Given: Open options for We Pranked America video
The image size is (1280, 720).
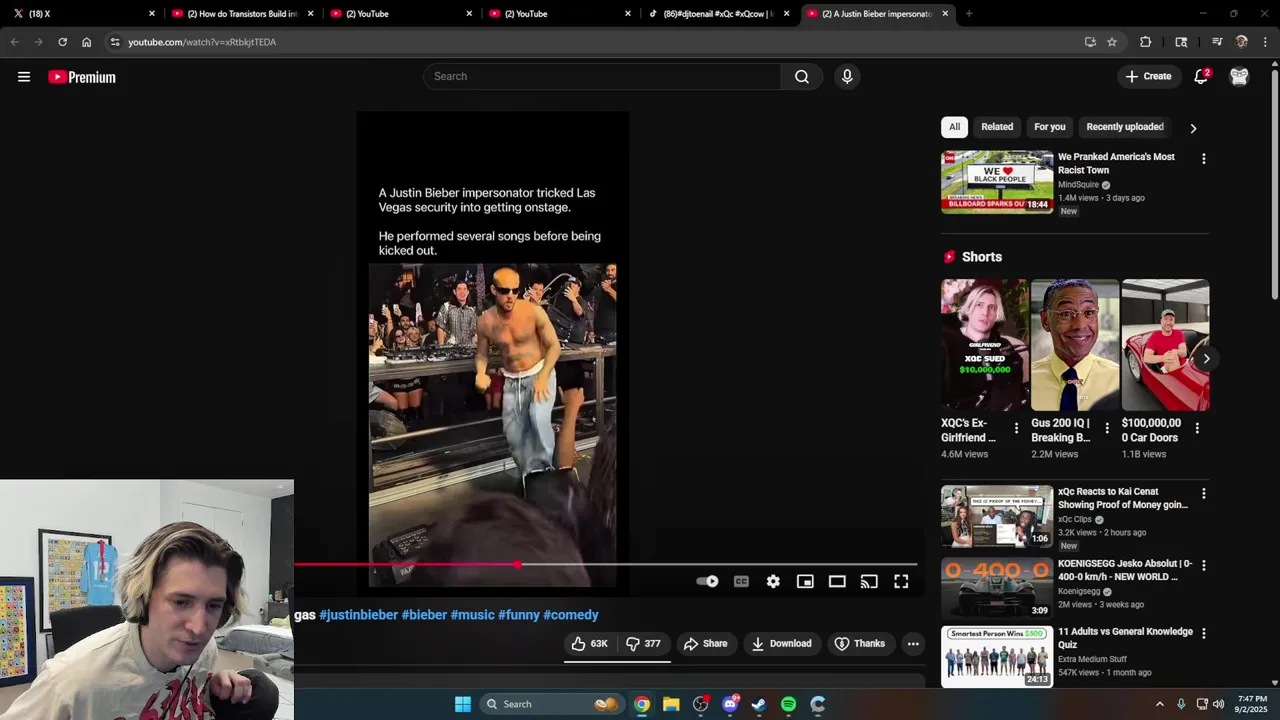Looking at the screenshot, I should pos(1203,159).
